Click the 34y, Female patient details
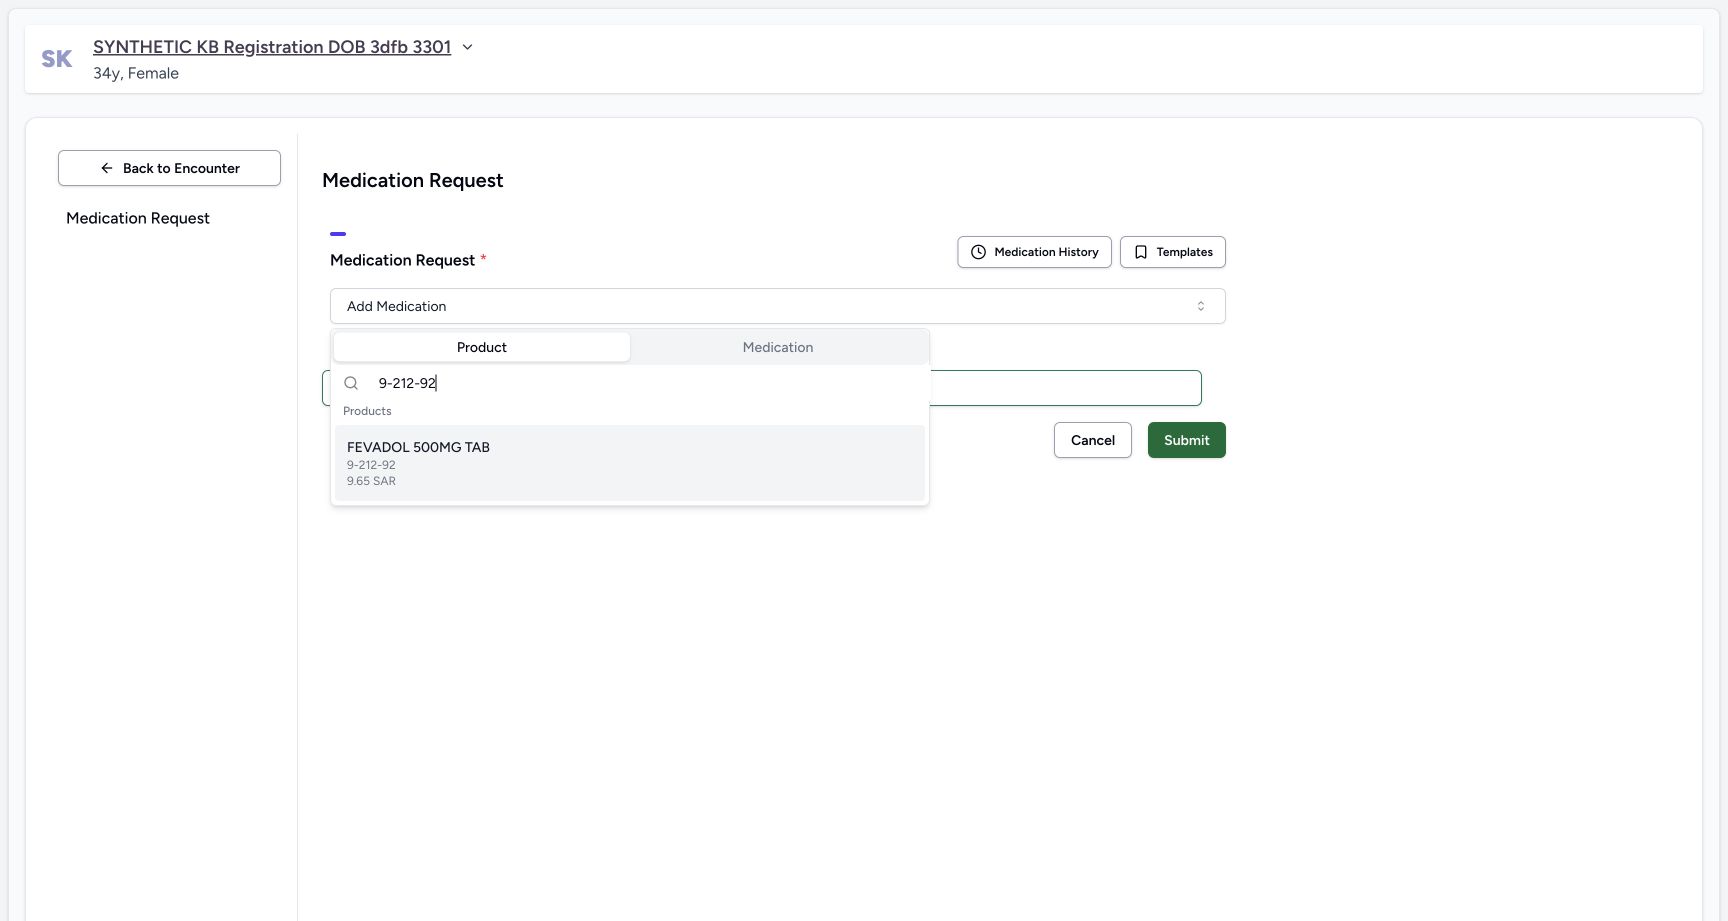1728x921 pixels. pyautogui.click(x=136, y=73)
